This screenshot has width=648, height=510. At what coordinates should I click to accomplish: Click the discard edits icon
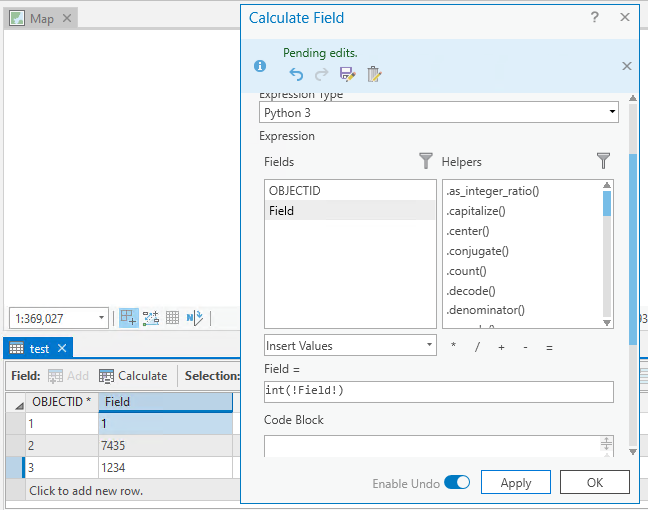(x=374, y=73)
